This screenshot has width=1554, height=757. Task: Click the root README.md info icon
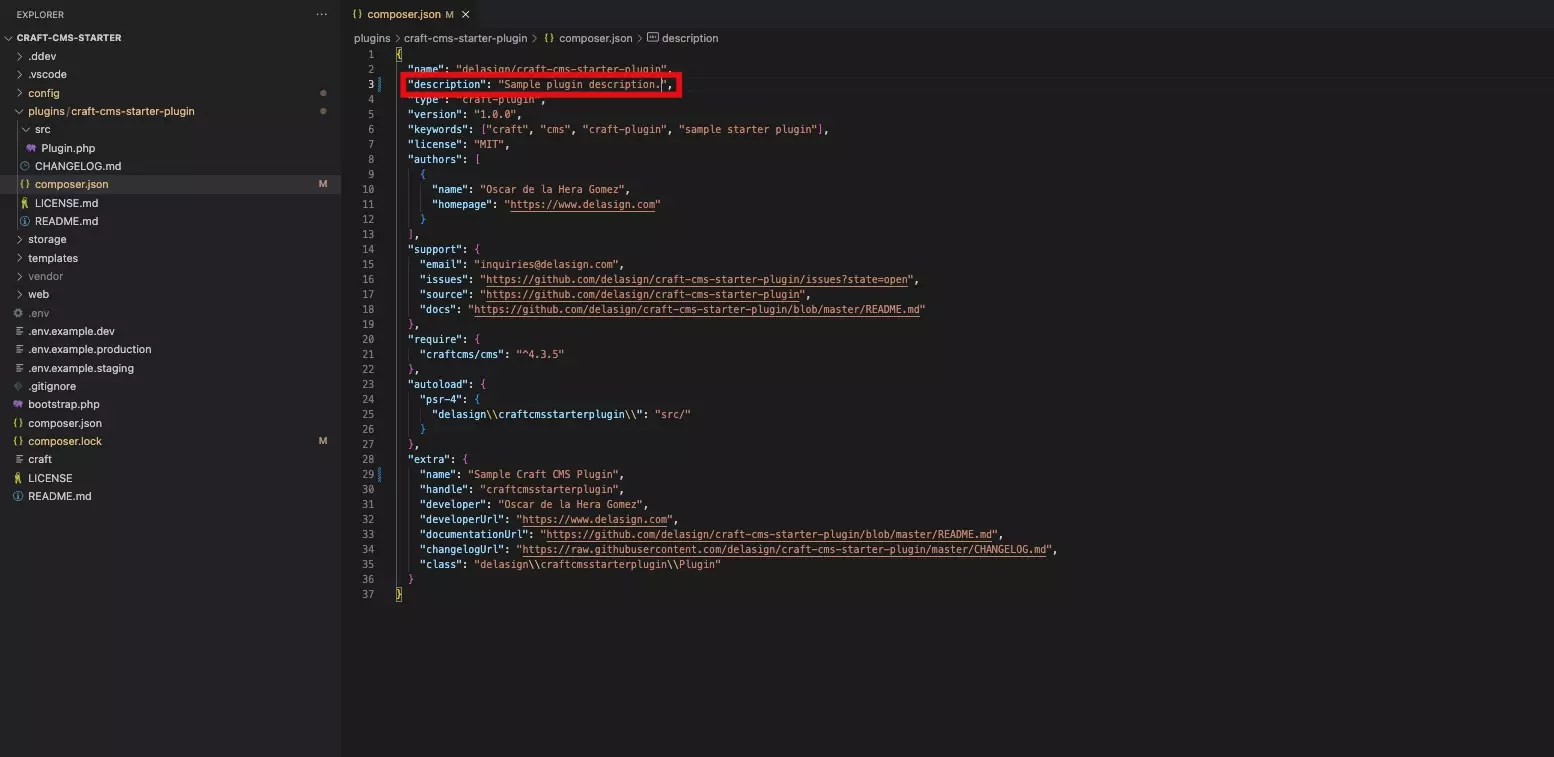(x=18, y=496)
